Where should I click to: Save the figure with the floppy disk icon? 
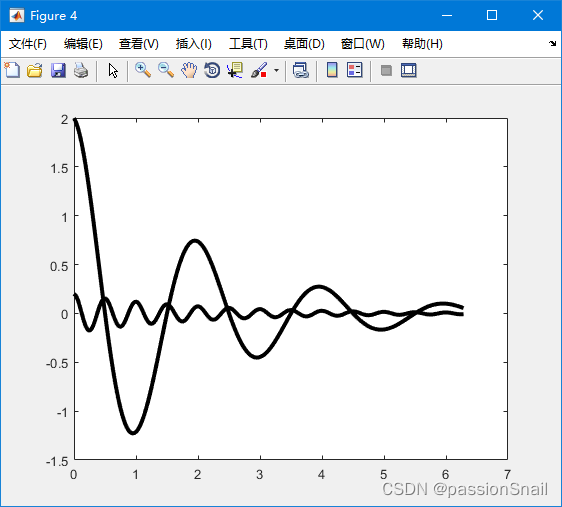[58, 70]
